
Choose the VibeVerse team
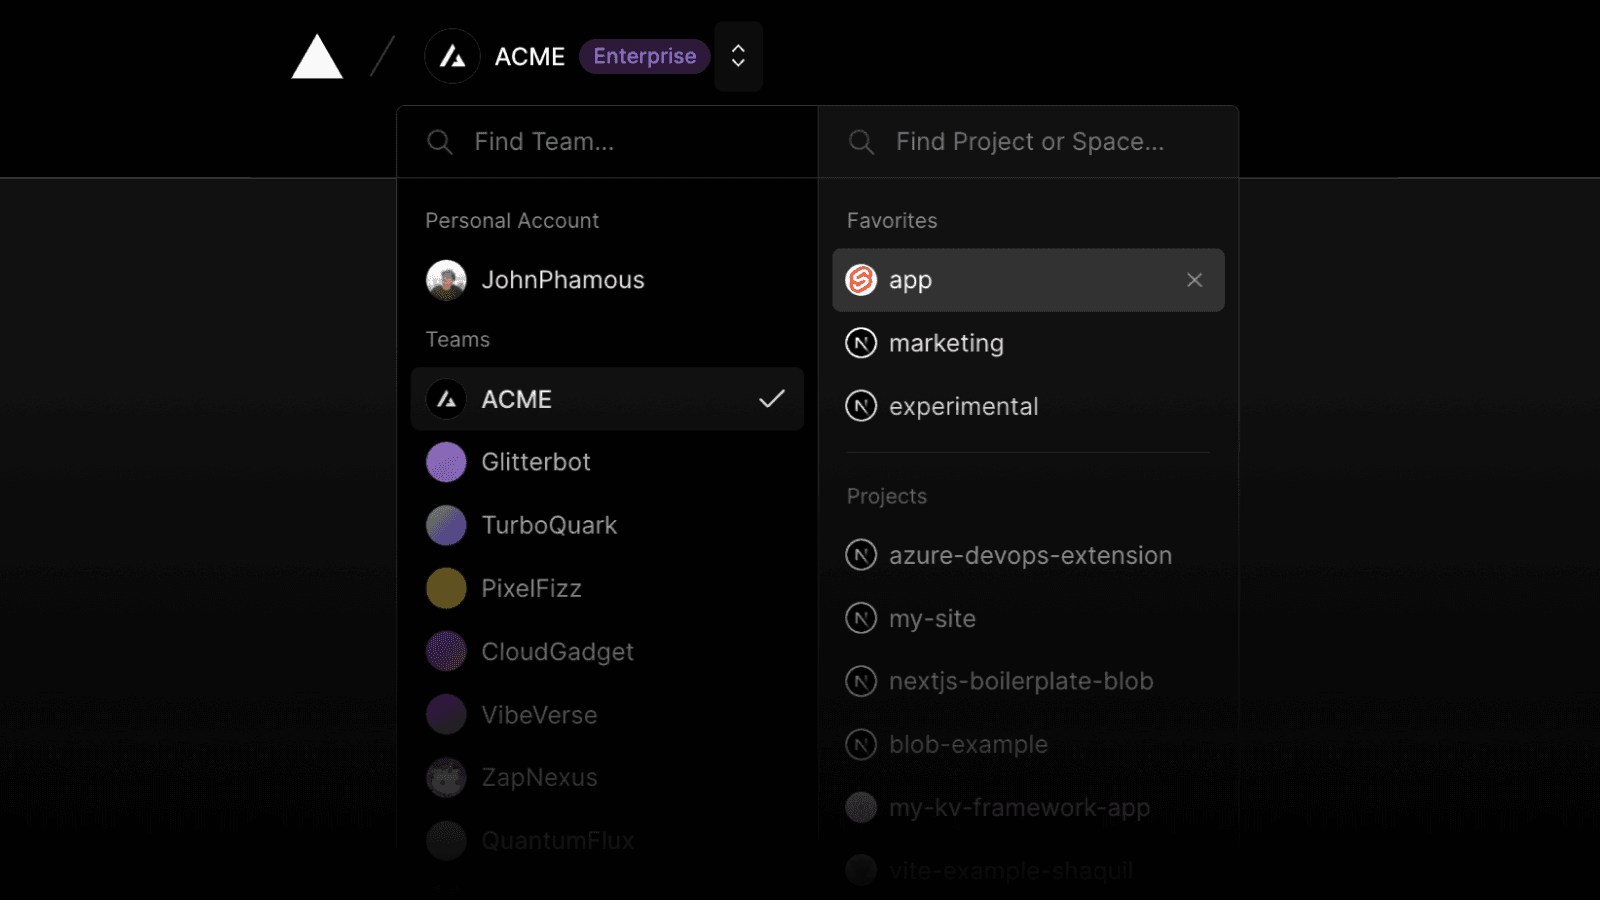coord(539,715)
